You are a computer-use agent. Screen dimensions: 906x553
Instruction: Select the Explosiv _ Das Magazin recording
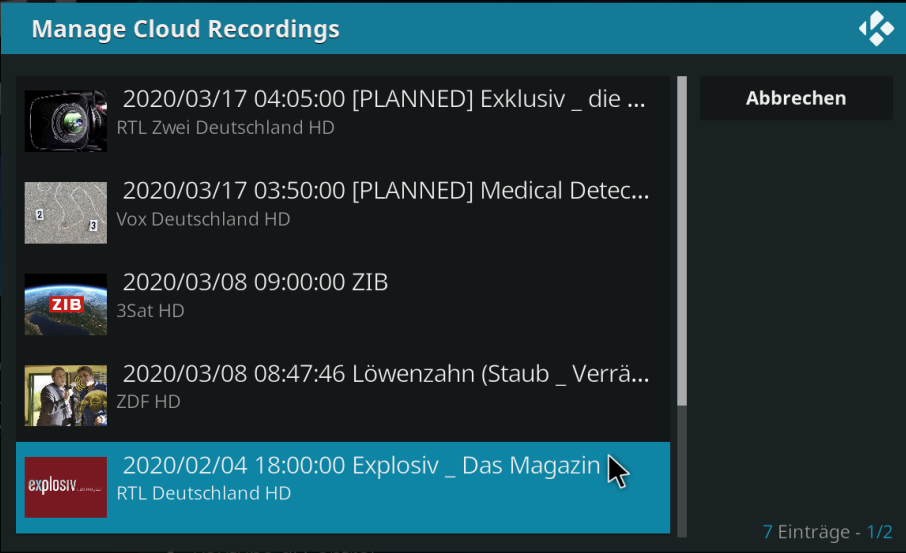(343, 487)
